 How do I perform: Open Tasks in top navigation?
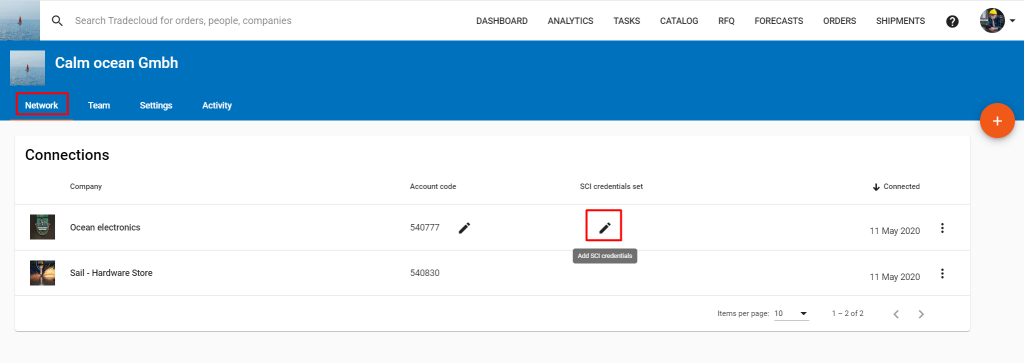tap(626, 21)
